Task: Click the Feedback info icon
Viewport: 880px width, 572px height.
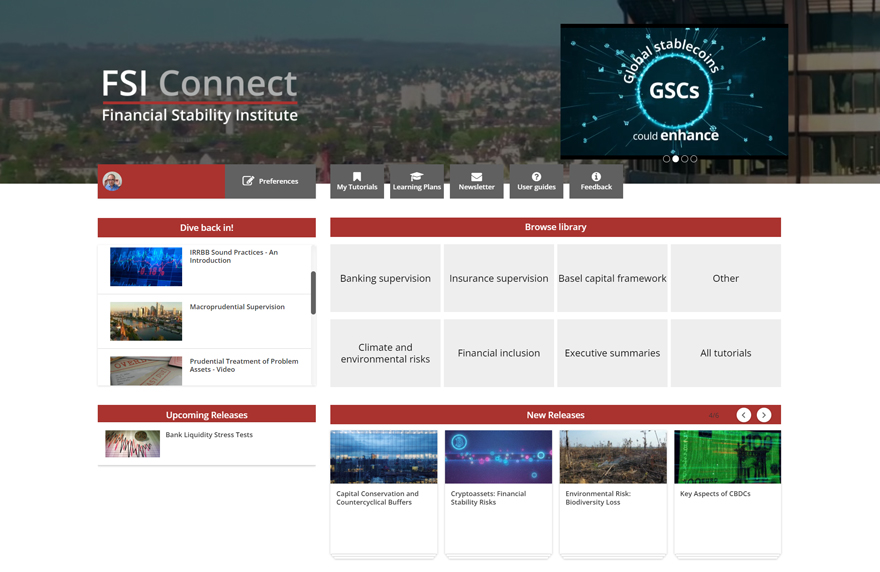Action: pos(596,177)
